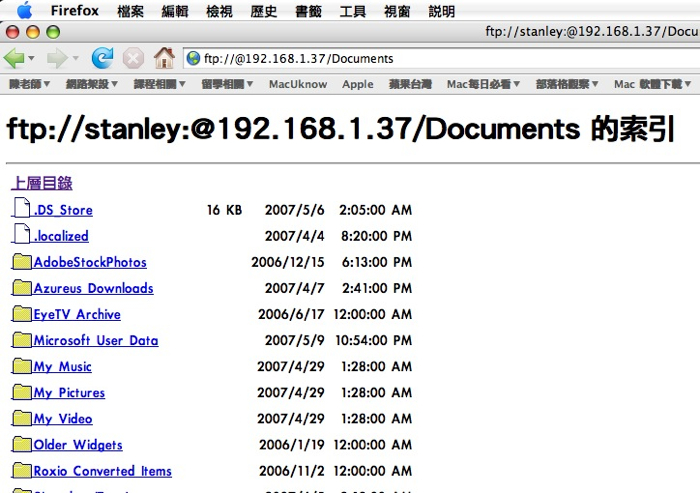Viewport: 700px width, 493px height.
Task: Open the Apple bookmark
Action: click(358, 84)
